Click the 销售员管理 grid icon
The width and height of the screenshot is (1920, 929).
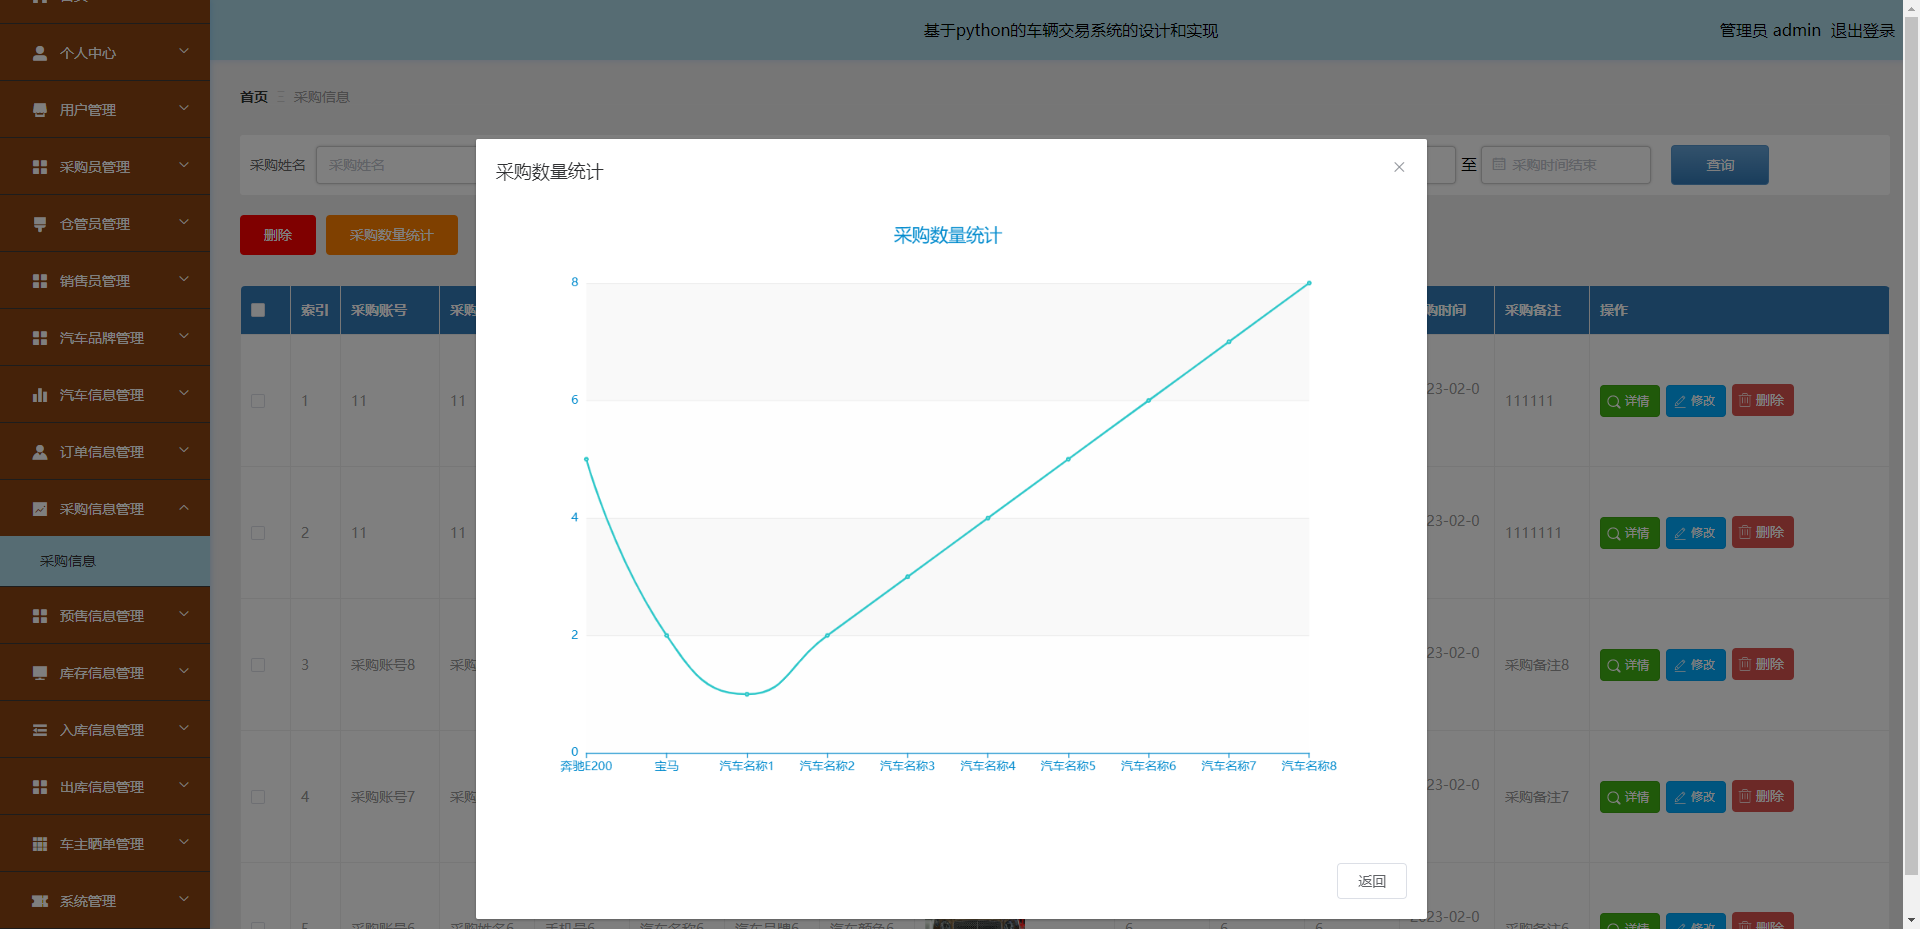tap(40, 281)
